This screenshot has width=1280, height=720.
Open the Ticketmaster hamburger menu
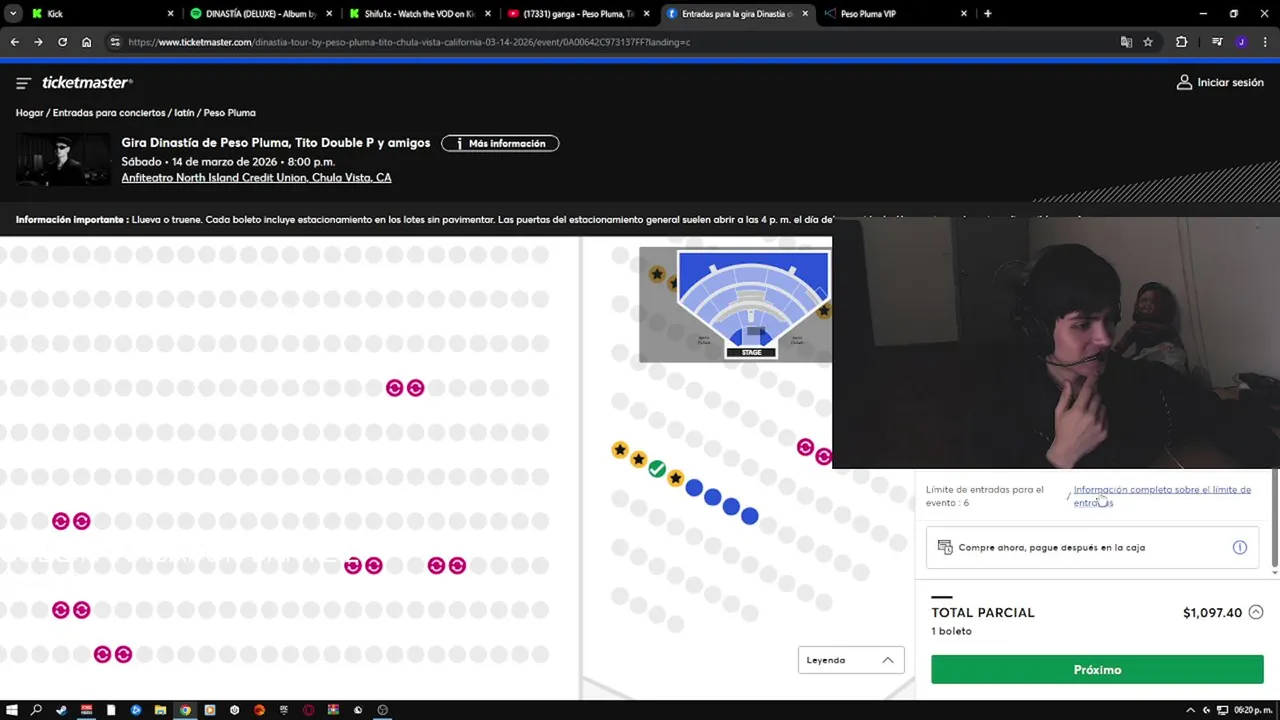tap(24, 83)
